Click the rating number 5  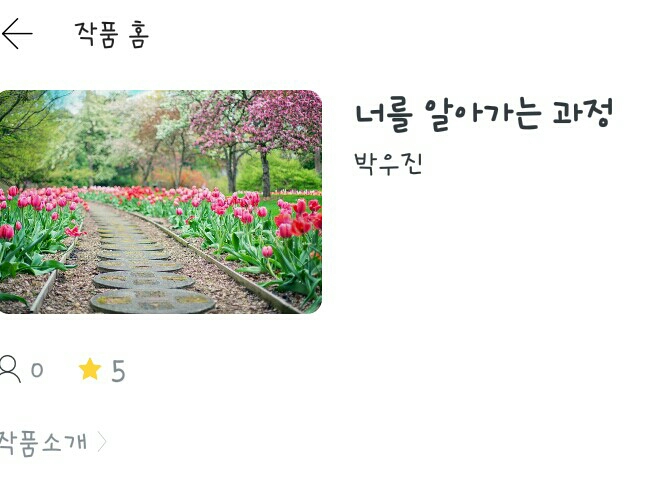(118, 371)
